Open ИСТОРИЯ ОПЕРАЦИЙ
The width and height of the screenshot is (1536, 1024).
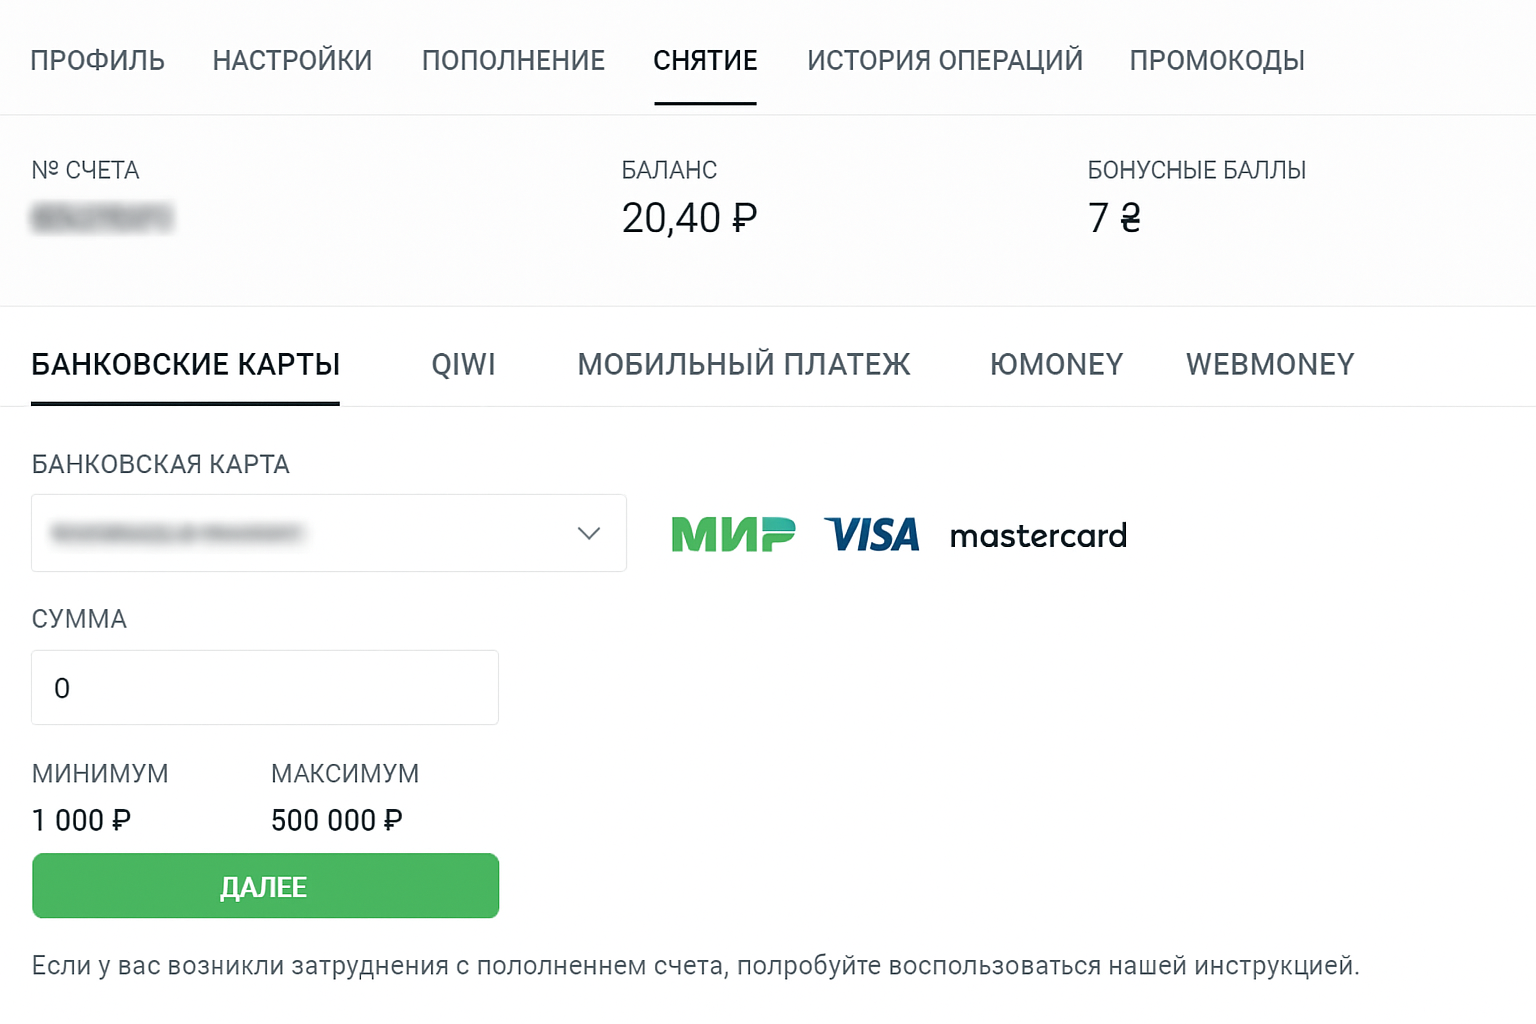(944, 60)
